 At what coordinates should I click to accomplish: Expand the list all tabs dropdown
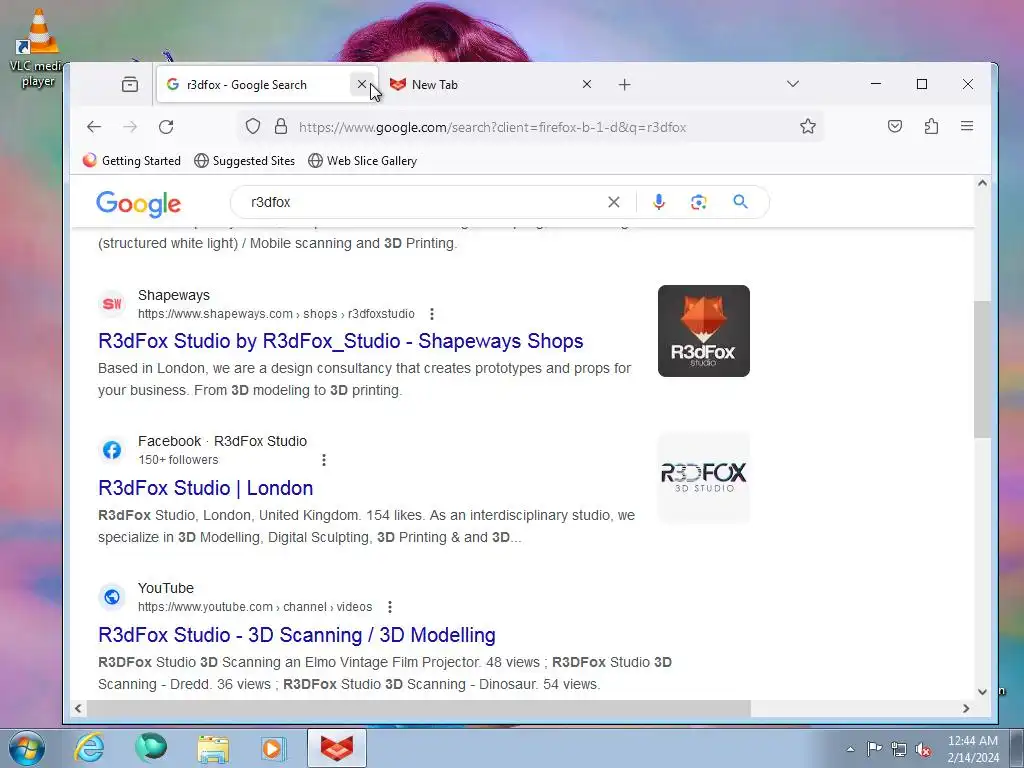tap(793, 84)
